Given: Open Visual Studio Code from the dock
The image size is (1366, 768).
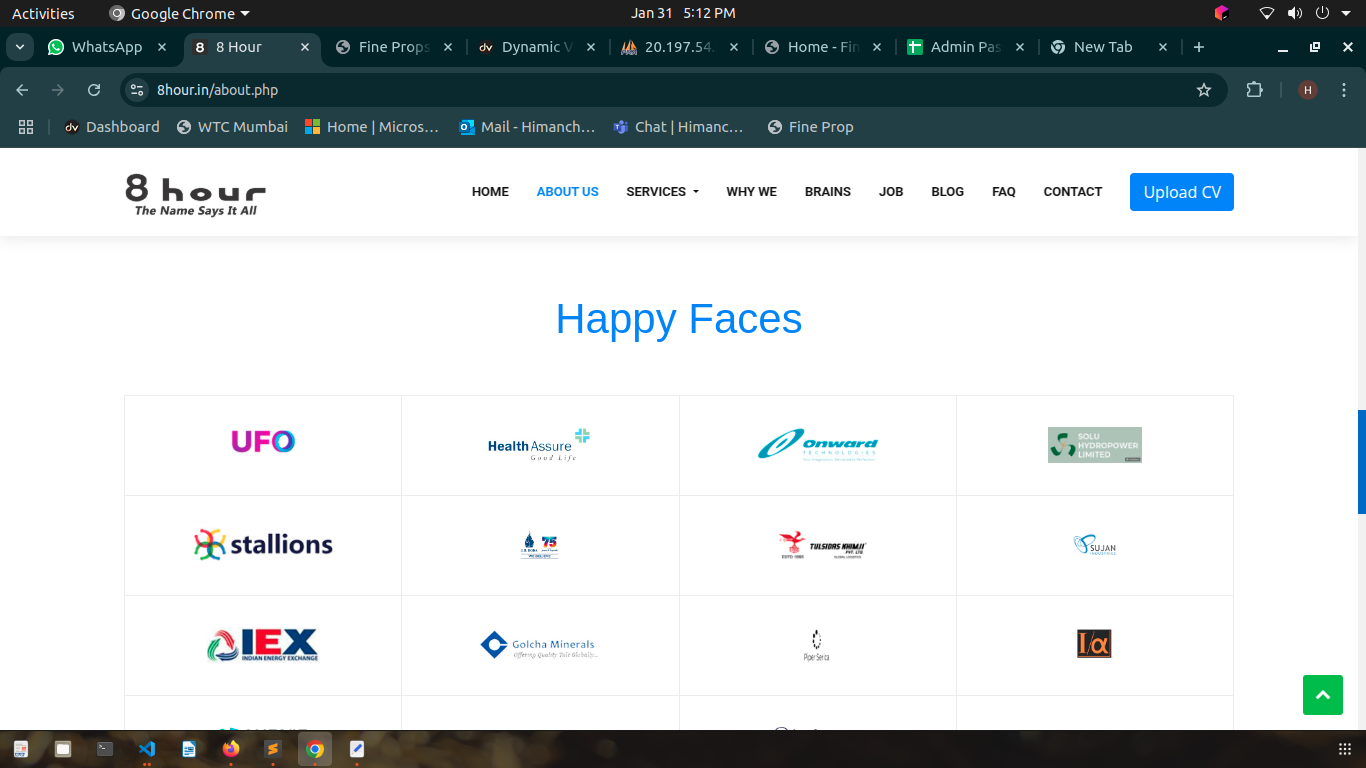Looking at the screenshot, I should (x=147, y=749).
